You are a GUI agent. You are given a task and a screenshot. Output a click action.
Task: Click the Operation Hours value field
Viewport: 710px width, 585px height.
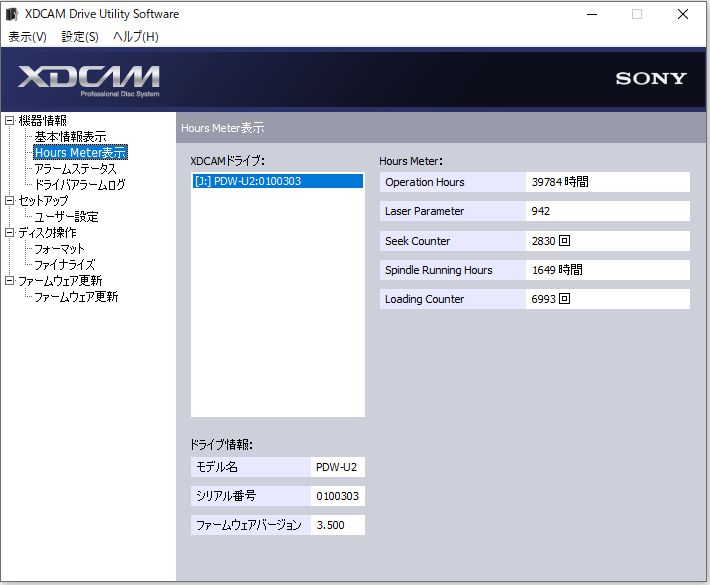607,182
